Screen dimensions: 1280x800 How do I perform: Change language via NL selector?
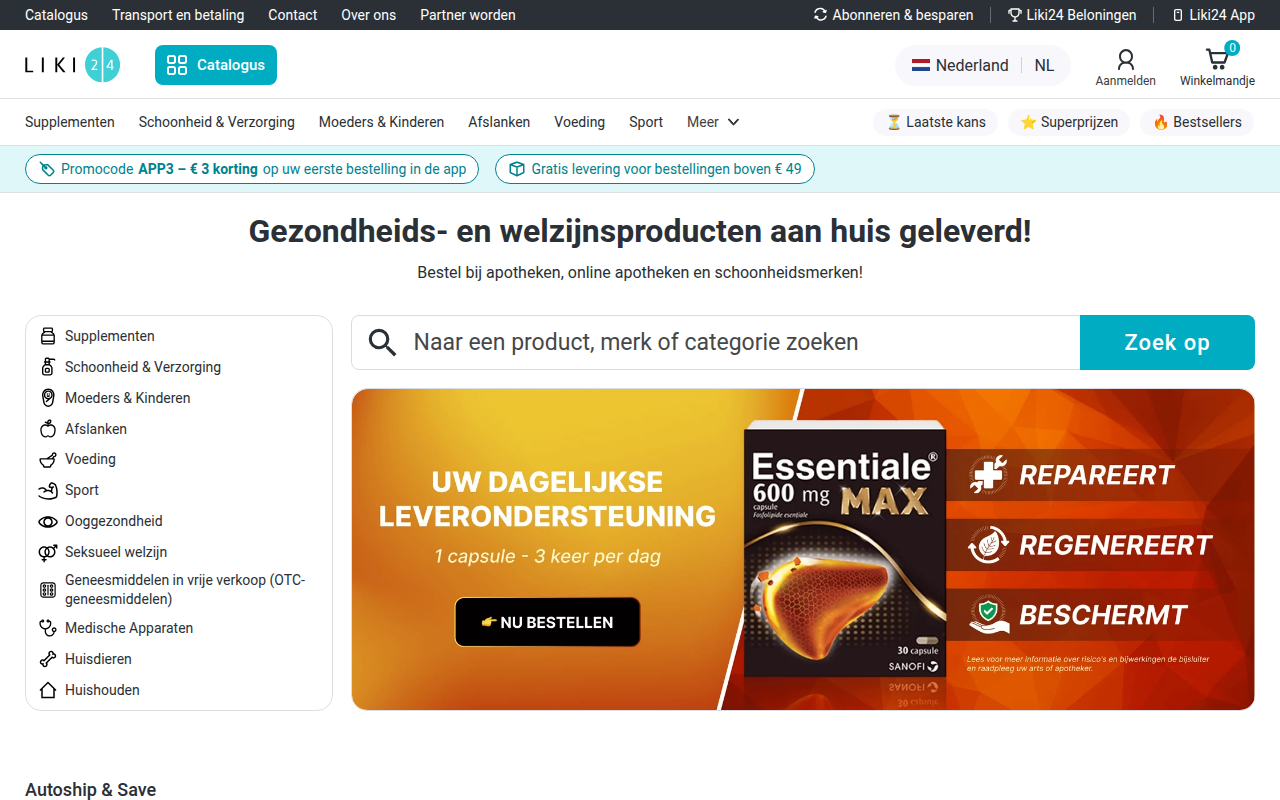click(1044, 65)
